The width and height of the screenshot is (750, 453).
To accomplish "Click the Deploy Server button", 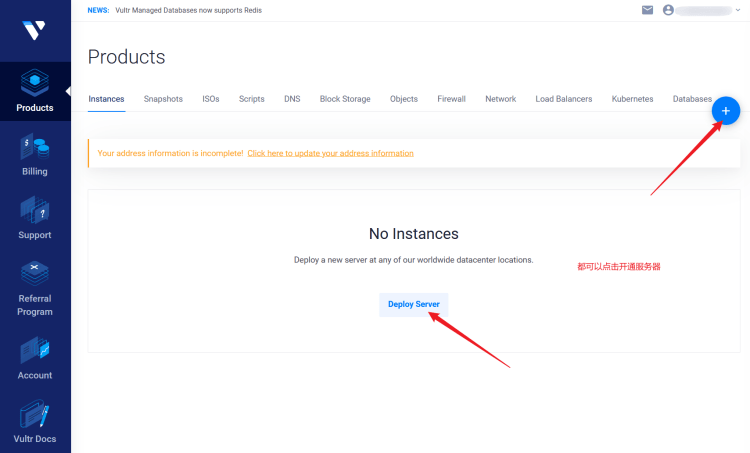I will pos(414,305).
